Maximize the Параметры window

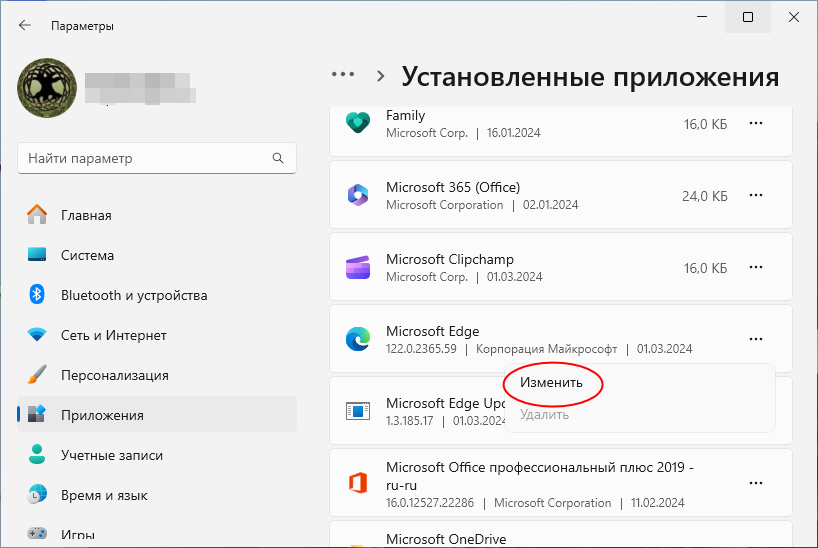point(748,17)
